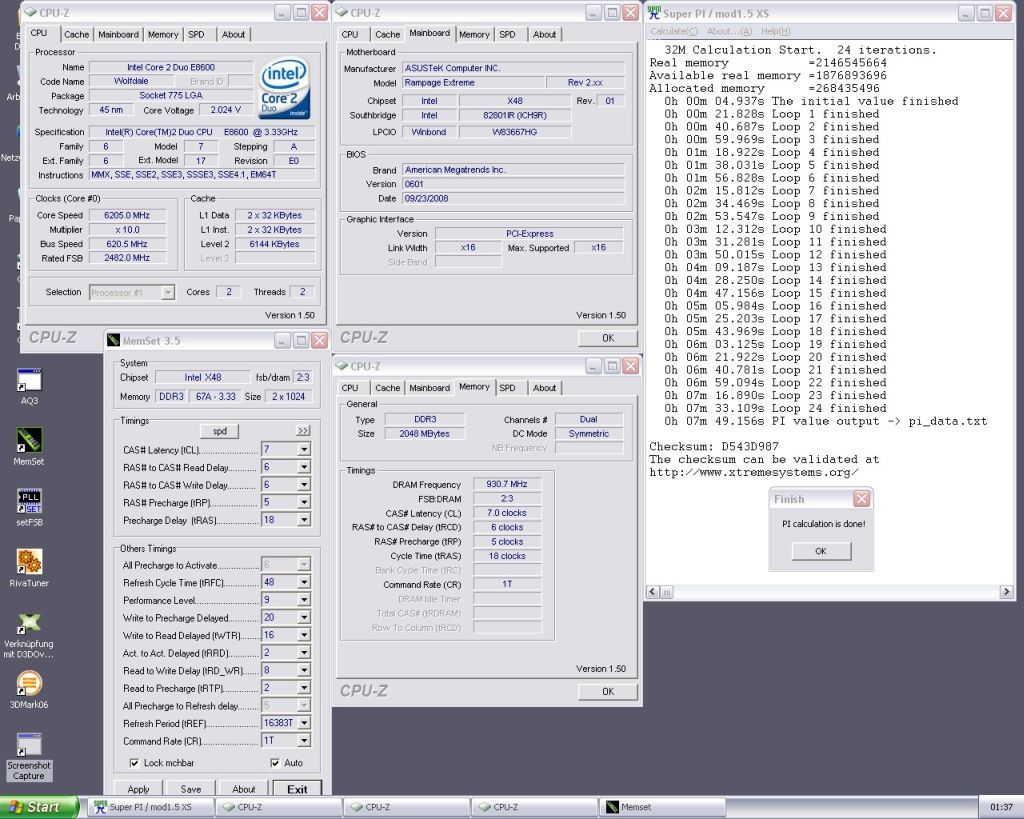Open the RAS# to CAS# Write Delay dropdown
Viewport: 1024px width, 819px height.
point(304,485)
